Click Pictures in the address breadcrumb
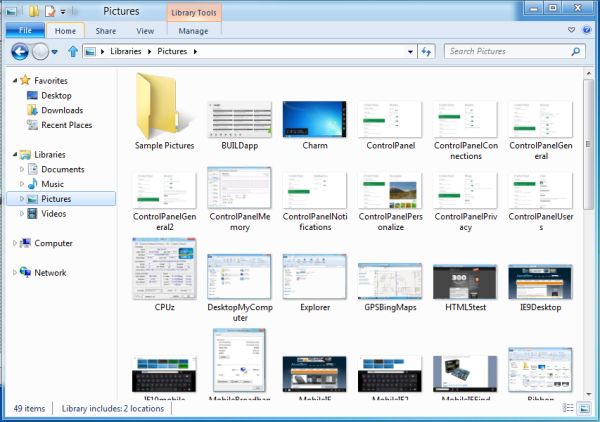The image size is (600, 422). click(172, 51)
